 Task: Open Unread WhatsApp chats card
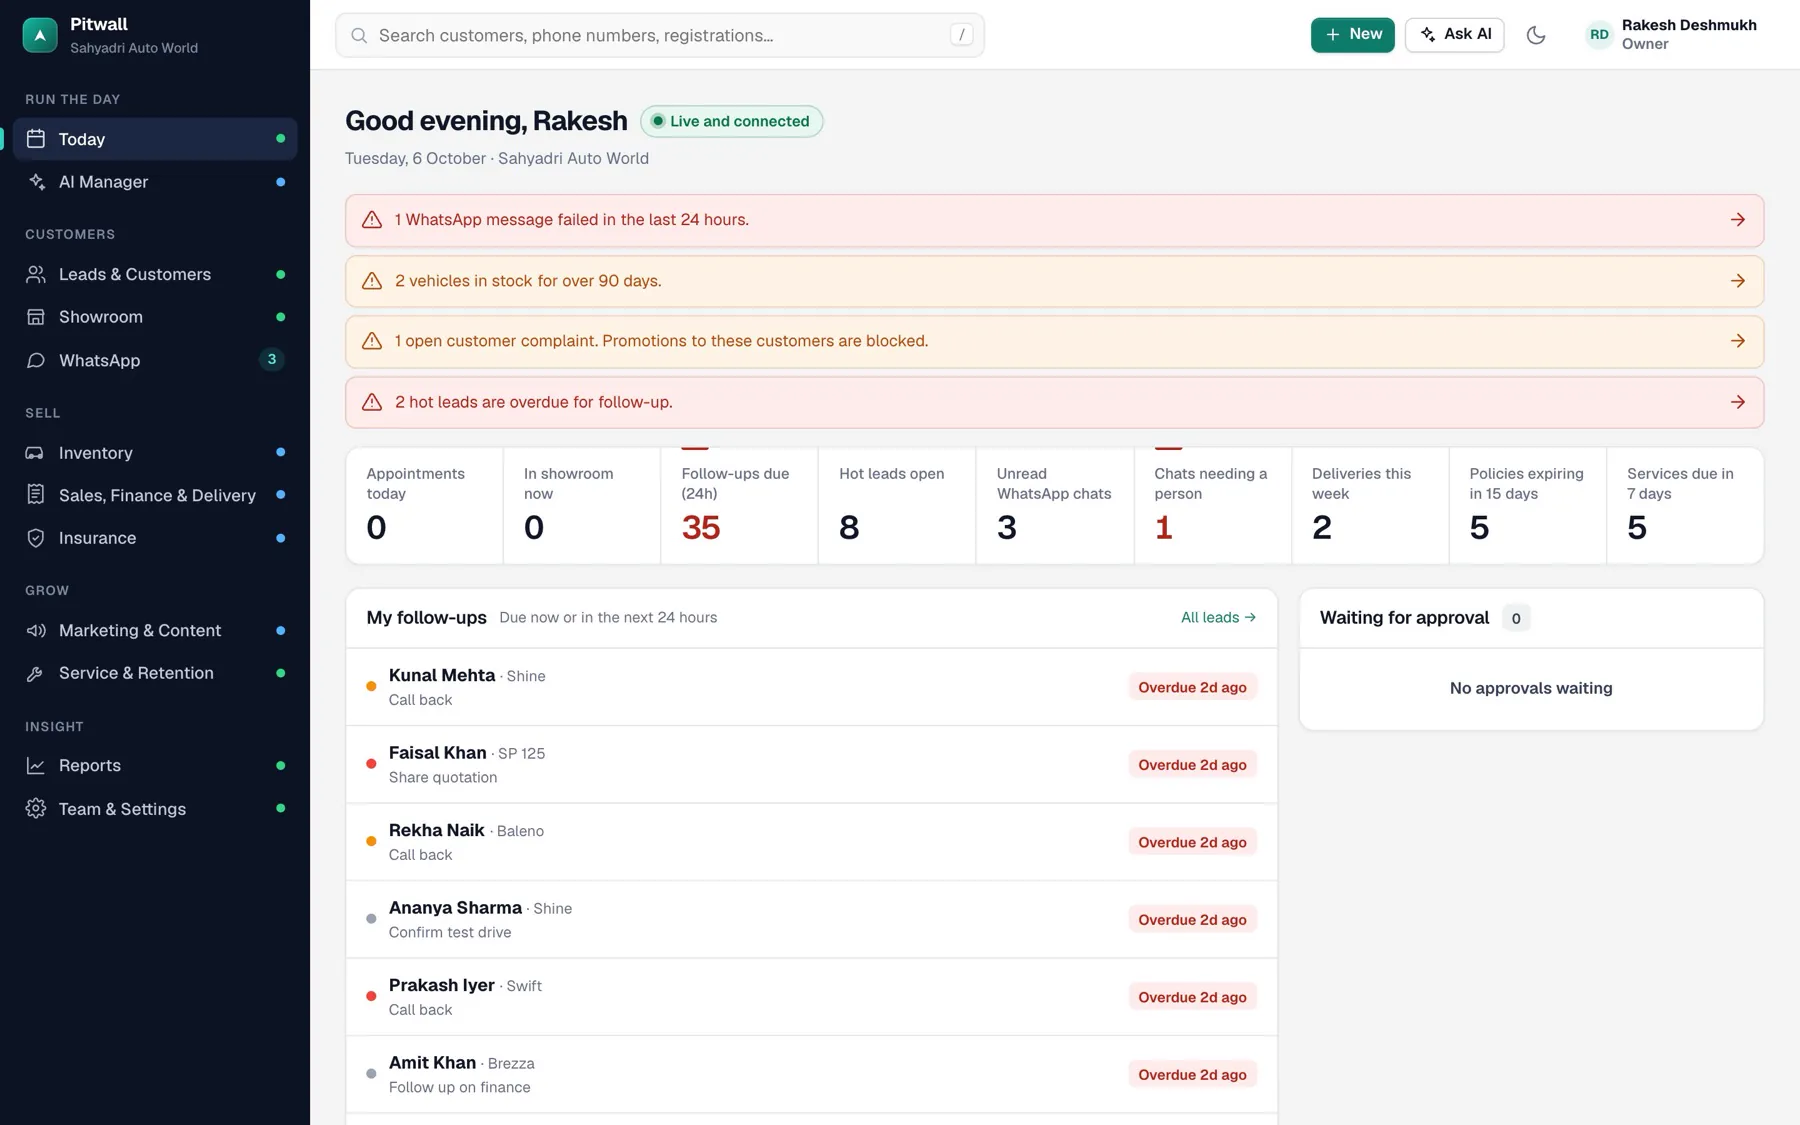(1055, 506)
